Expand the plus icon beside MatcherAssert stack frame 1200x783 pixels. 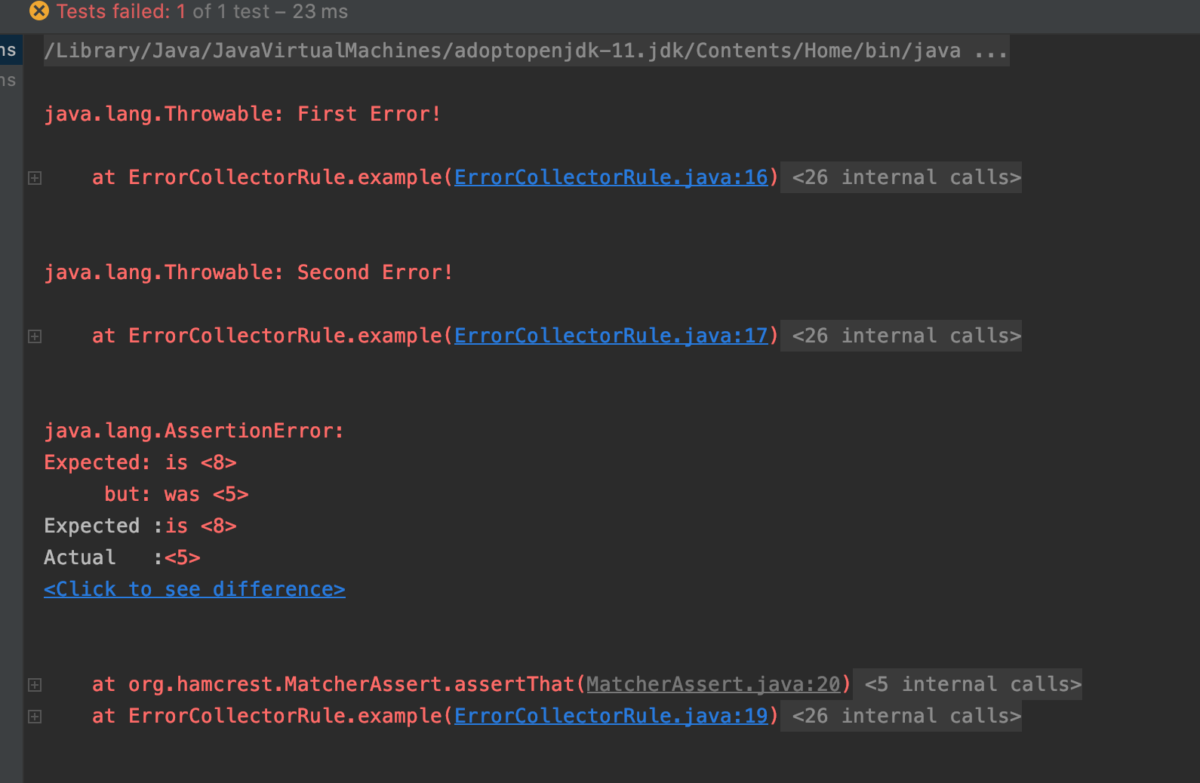(x=33, y=685)
